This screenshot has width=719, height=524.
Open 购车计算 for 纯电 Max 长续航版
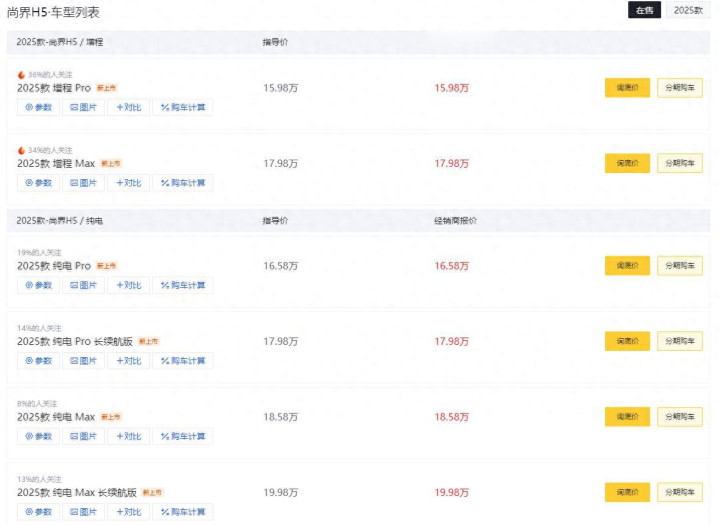coord(183,512)
